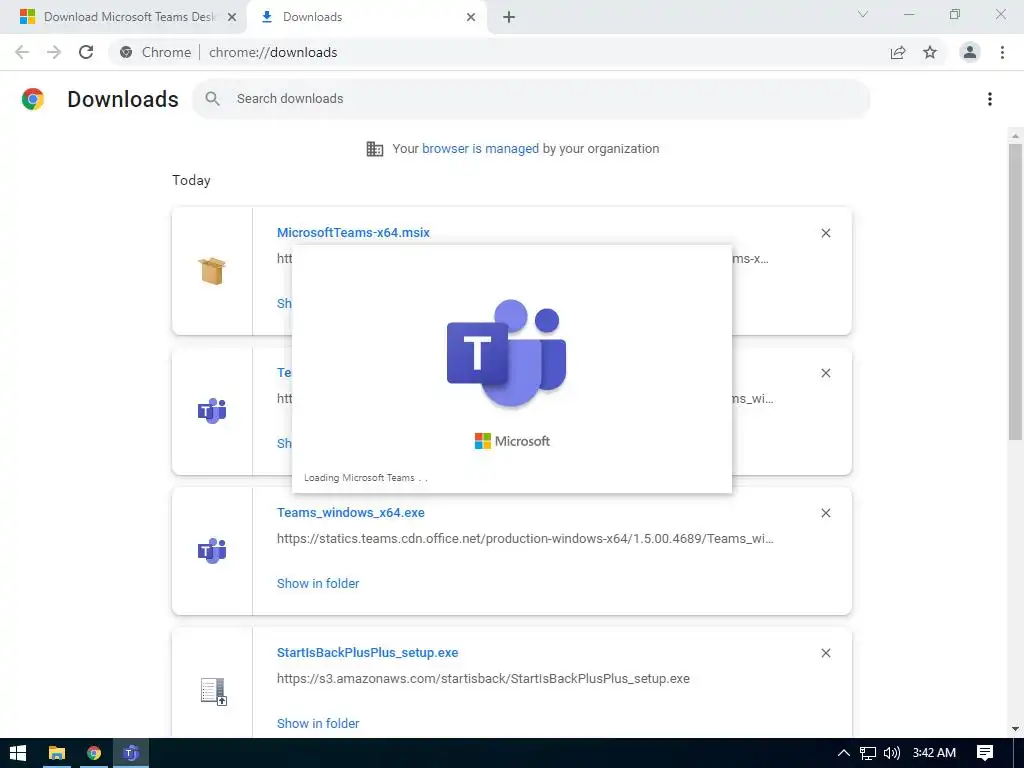This screenshot has width=1024, height=768.
Task: Remove MicrosoftTeams-x64.msix from the list
Action: coord(825,233)
